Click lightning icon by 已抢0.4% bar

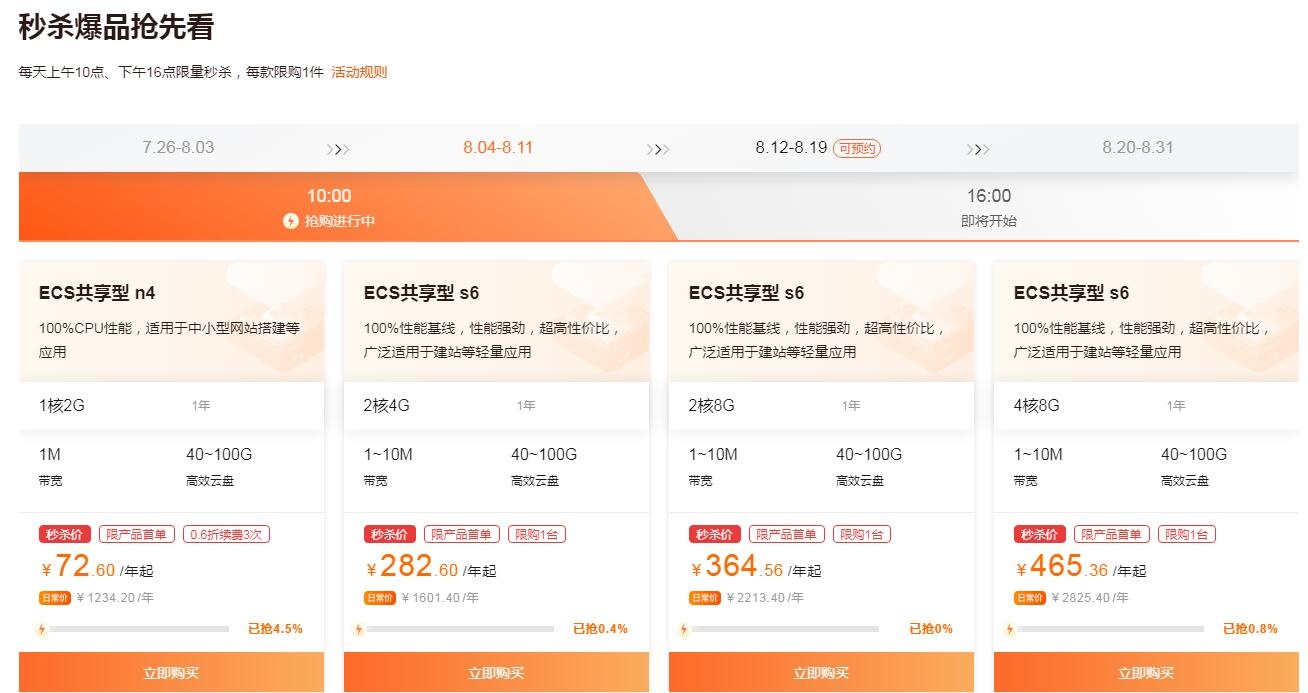click(x=359, y=630)
